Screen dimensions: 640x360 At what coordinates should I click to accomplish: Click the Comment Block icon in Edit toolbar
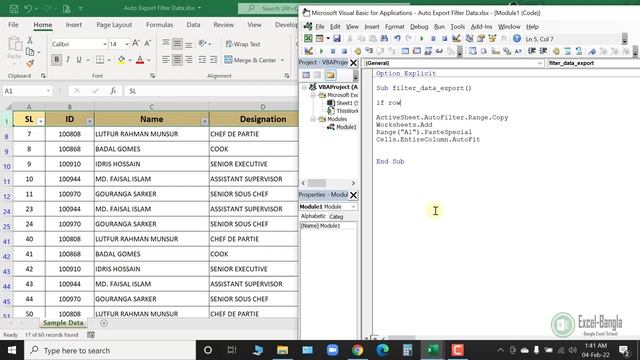[567, 51]
